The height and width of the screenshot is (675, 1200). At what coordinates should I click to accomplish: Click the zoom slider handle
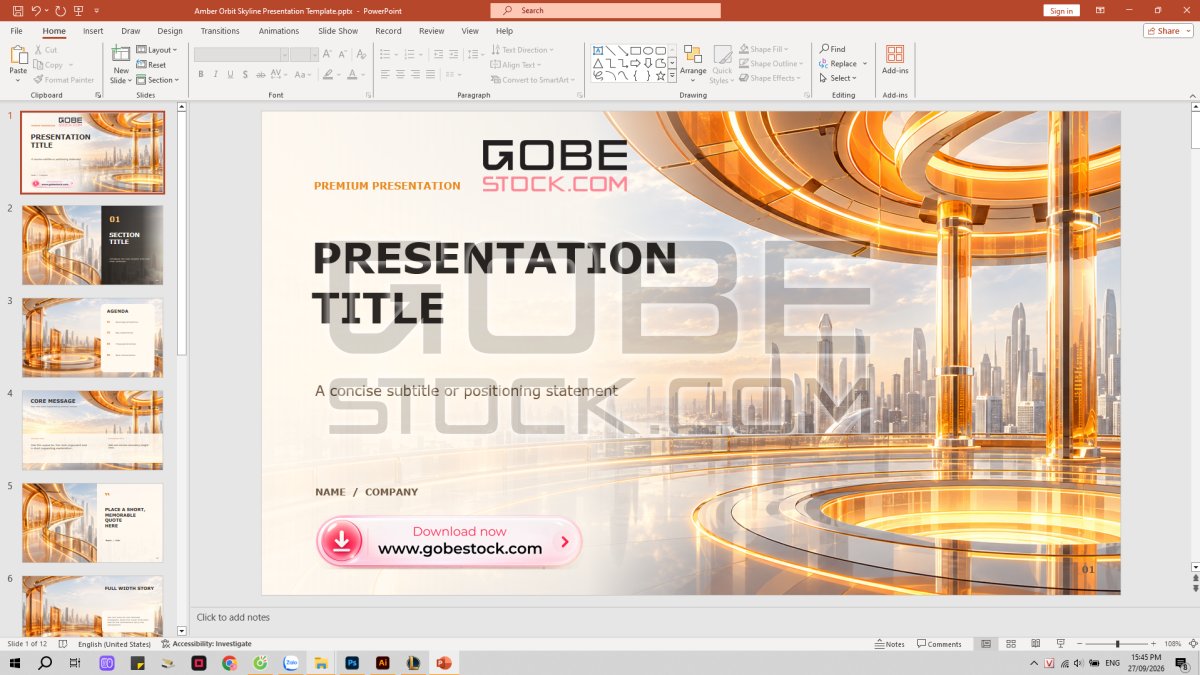pos(1118,644)
